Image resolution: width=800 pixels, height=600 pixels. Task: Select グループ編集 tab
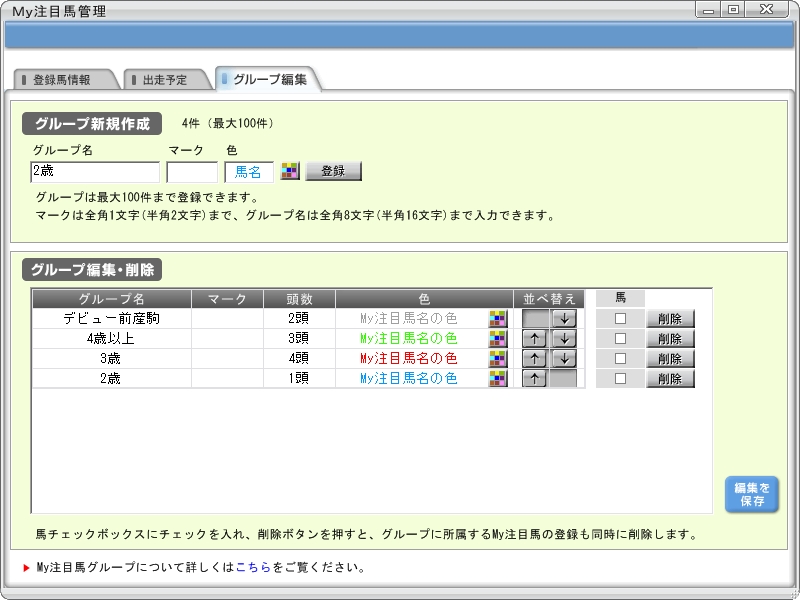point(269,79)
